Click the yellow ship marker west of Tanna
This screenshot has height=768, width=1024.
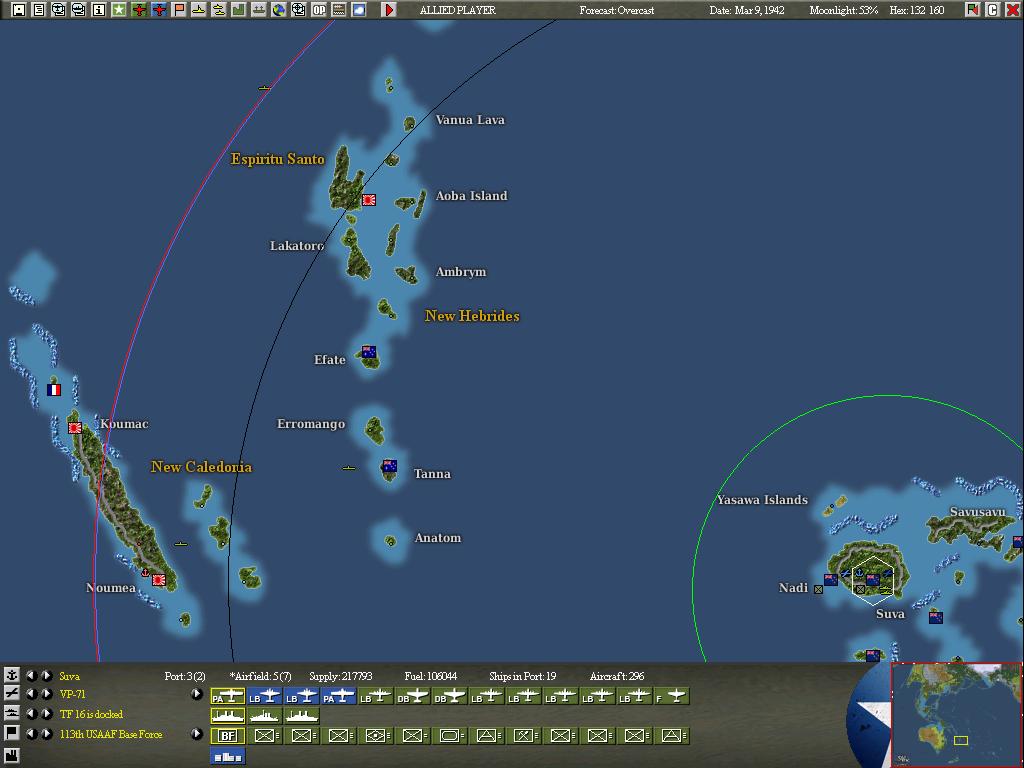pos(349,468)
